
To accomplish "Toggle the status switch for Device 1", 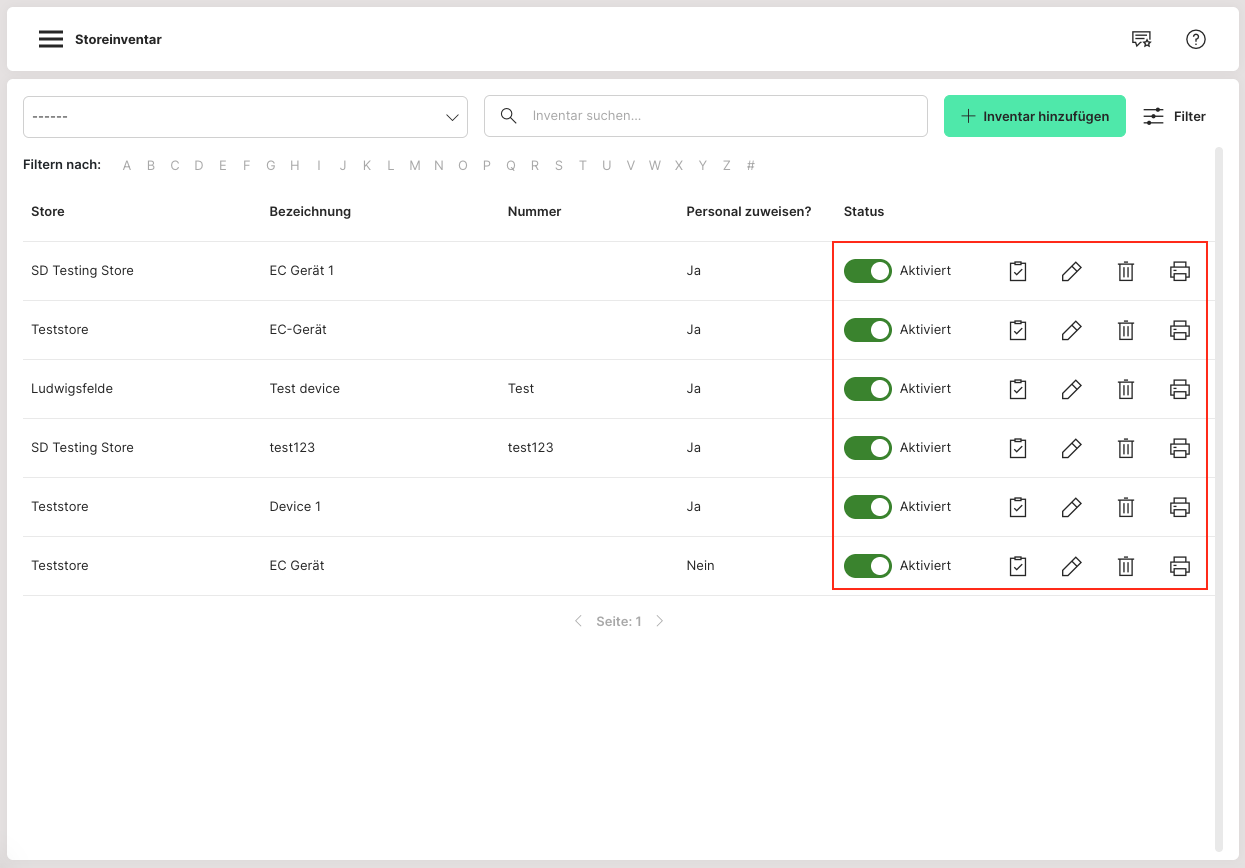I will click(x=867, y=507).
